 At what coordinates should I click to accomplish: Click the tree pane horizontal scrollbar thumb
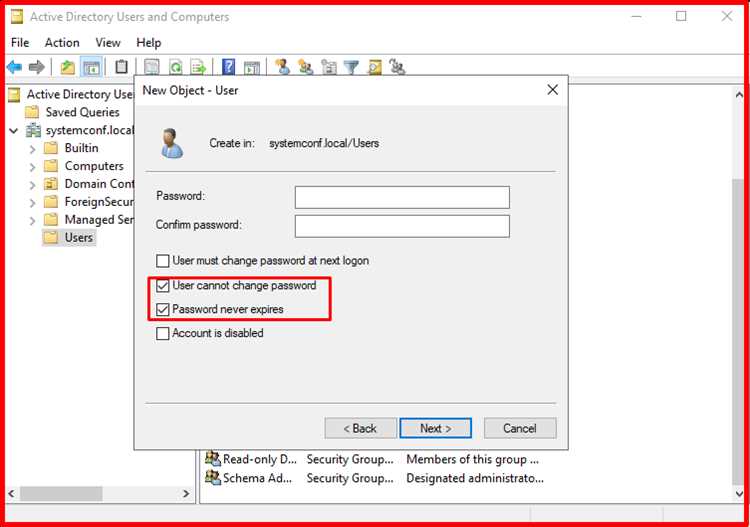61,494
